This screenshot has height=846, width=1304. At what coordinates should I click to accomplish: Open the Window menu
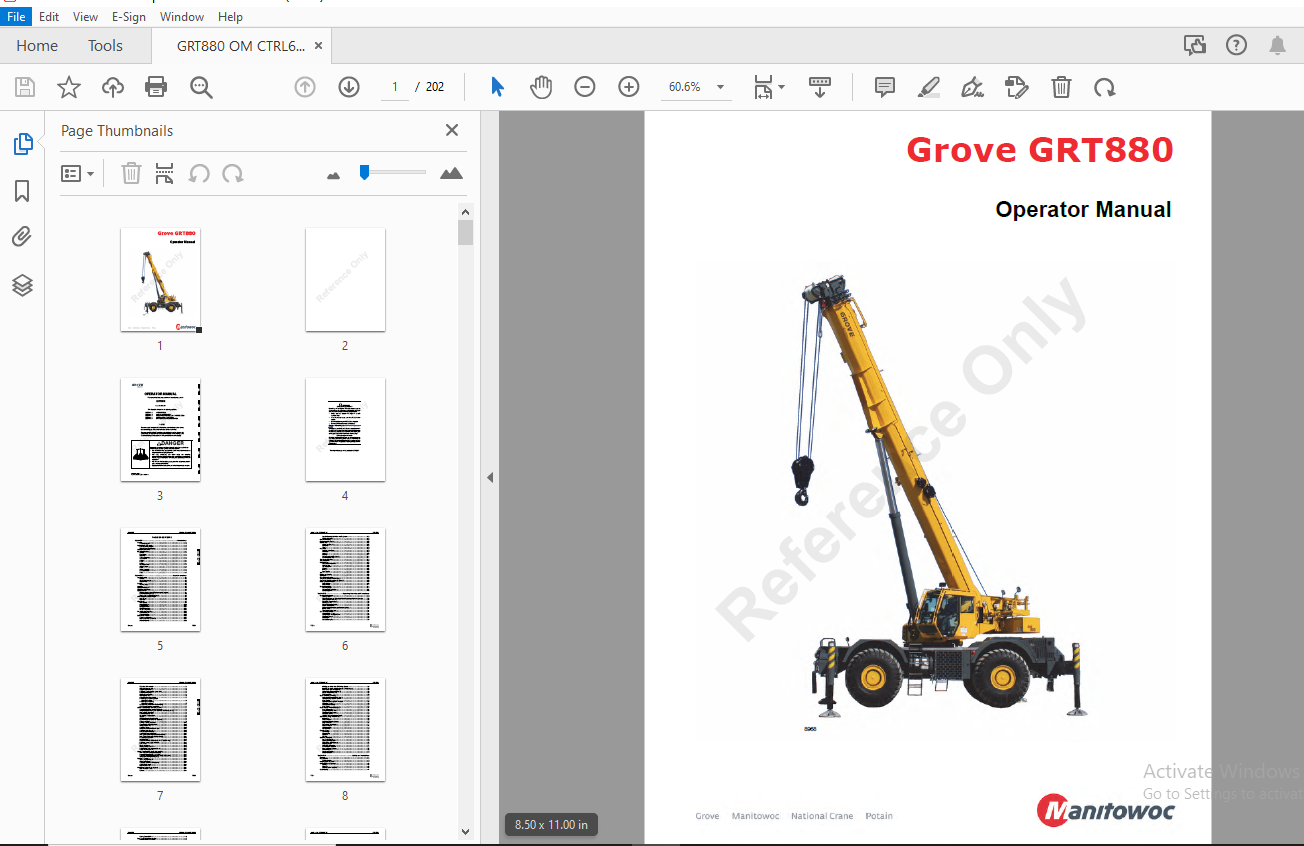(x=182, y=17)
